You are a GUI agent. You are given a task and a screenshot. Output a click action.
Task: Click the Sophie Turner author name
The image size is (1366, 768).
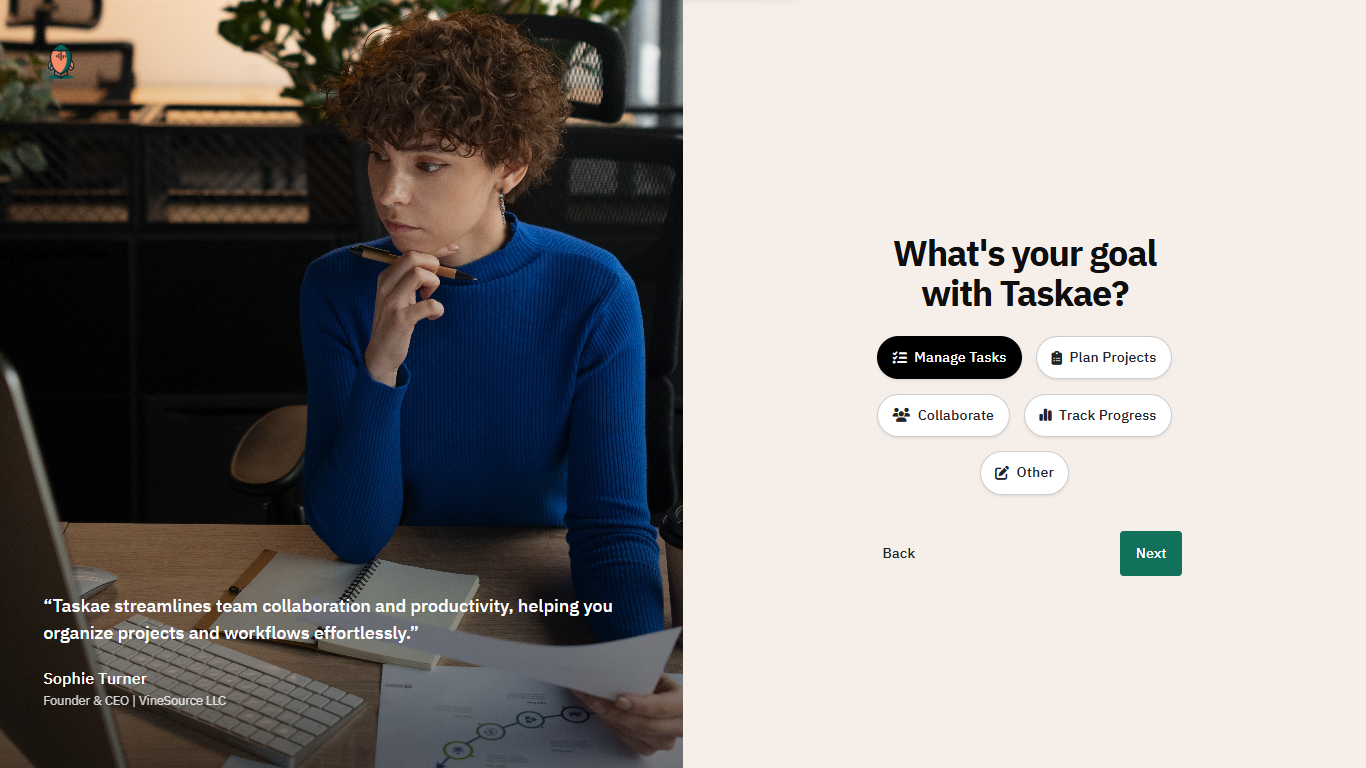(x=95, y=679)
